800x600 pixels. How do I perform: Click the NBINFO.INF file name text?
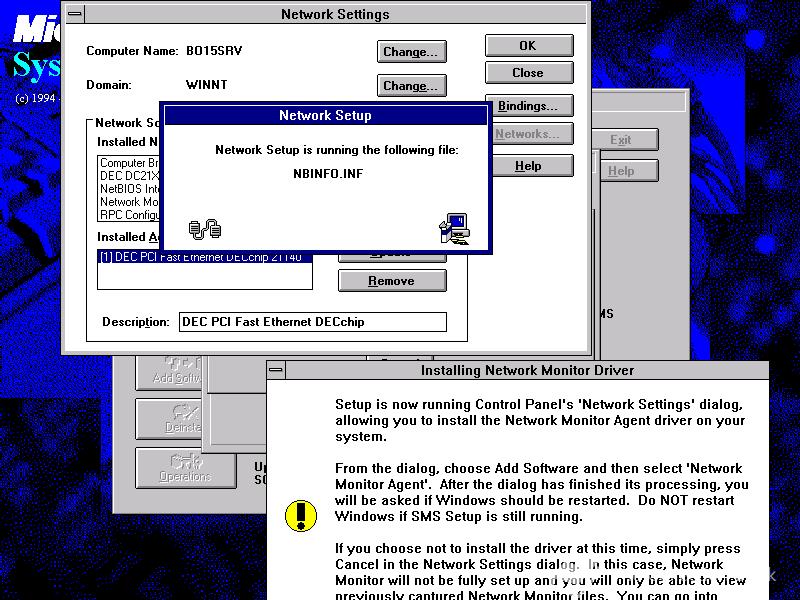coord(328,173)
